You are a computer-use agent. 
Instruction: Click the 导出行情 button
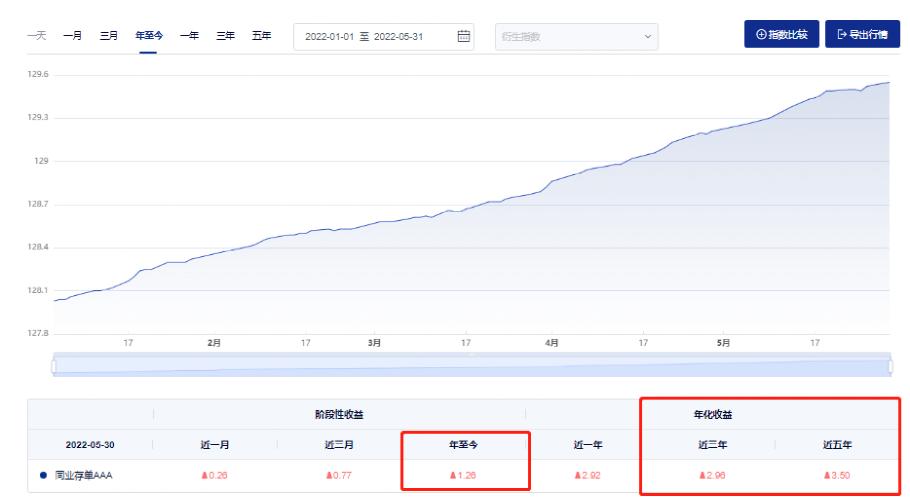click(x=862, y=34)
